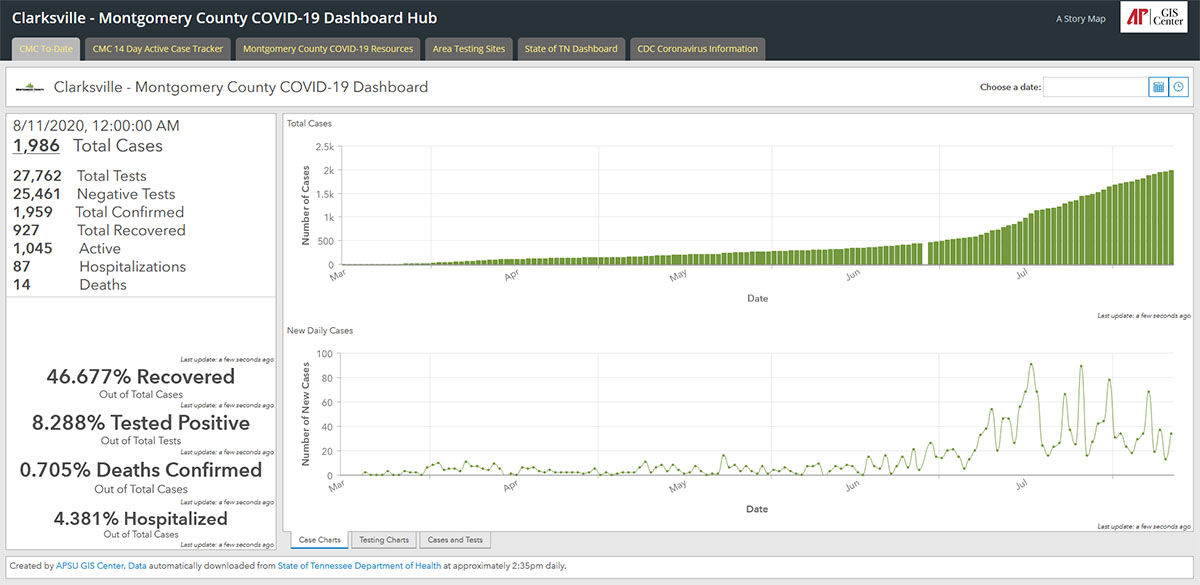Click the A Story Map text
The width and height of the screenshot is (1200, 585).
1080,19
